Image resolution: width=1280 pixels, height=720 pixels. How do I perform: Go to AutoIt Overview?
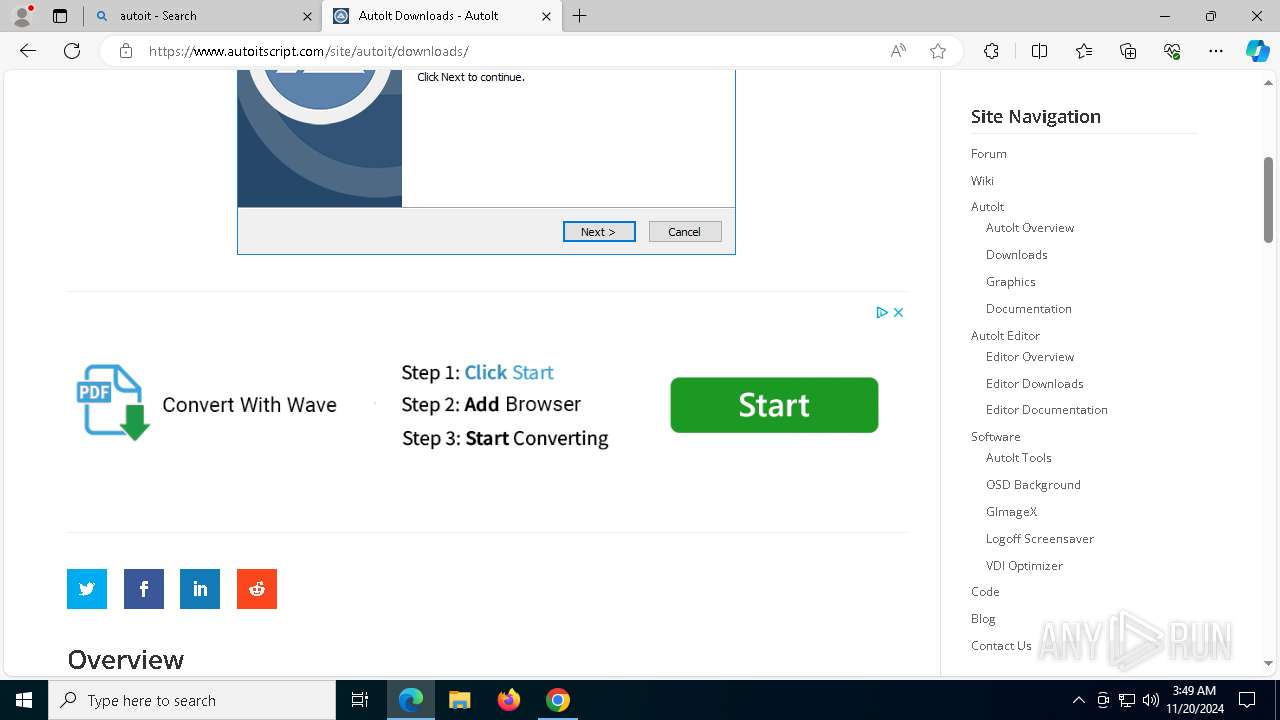coord(1030,227)
